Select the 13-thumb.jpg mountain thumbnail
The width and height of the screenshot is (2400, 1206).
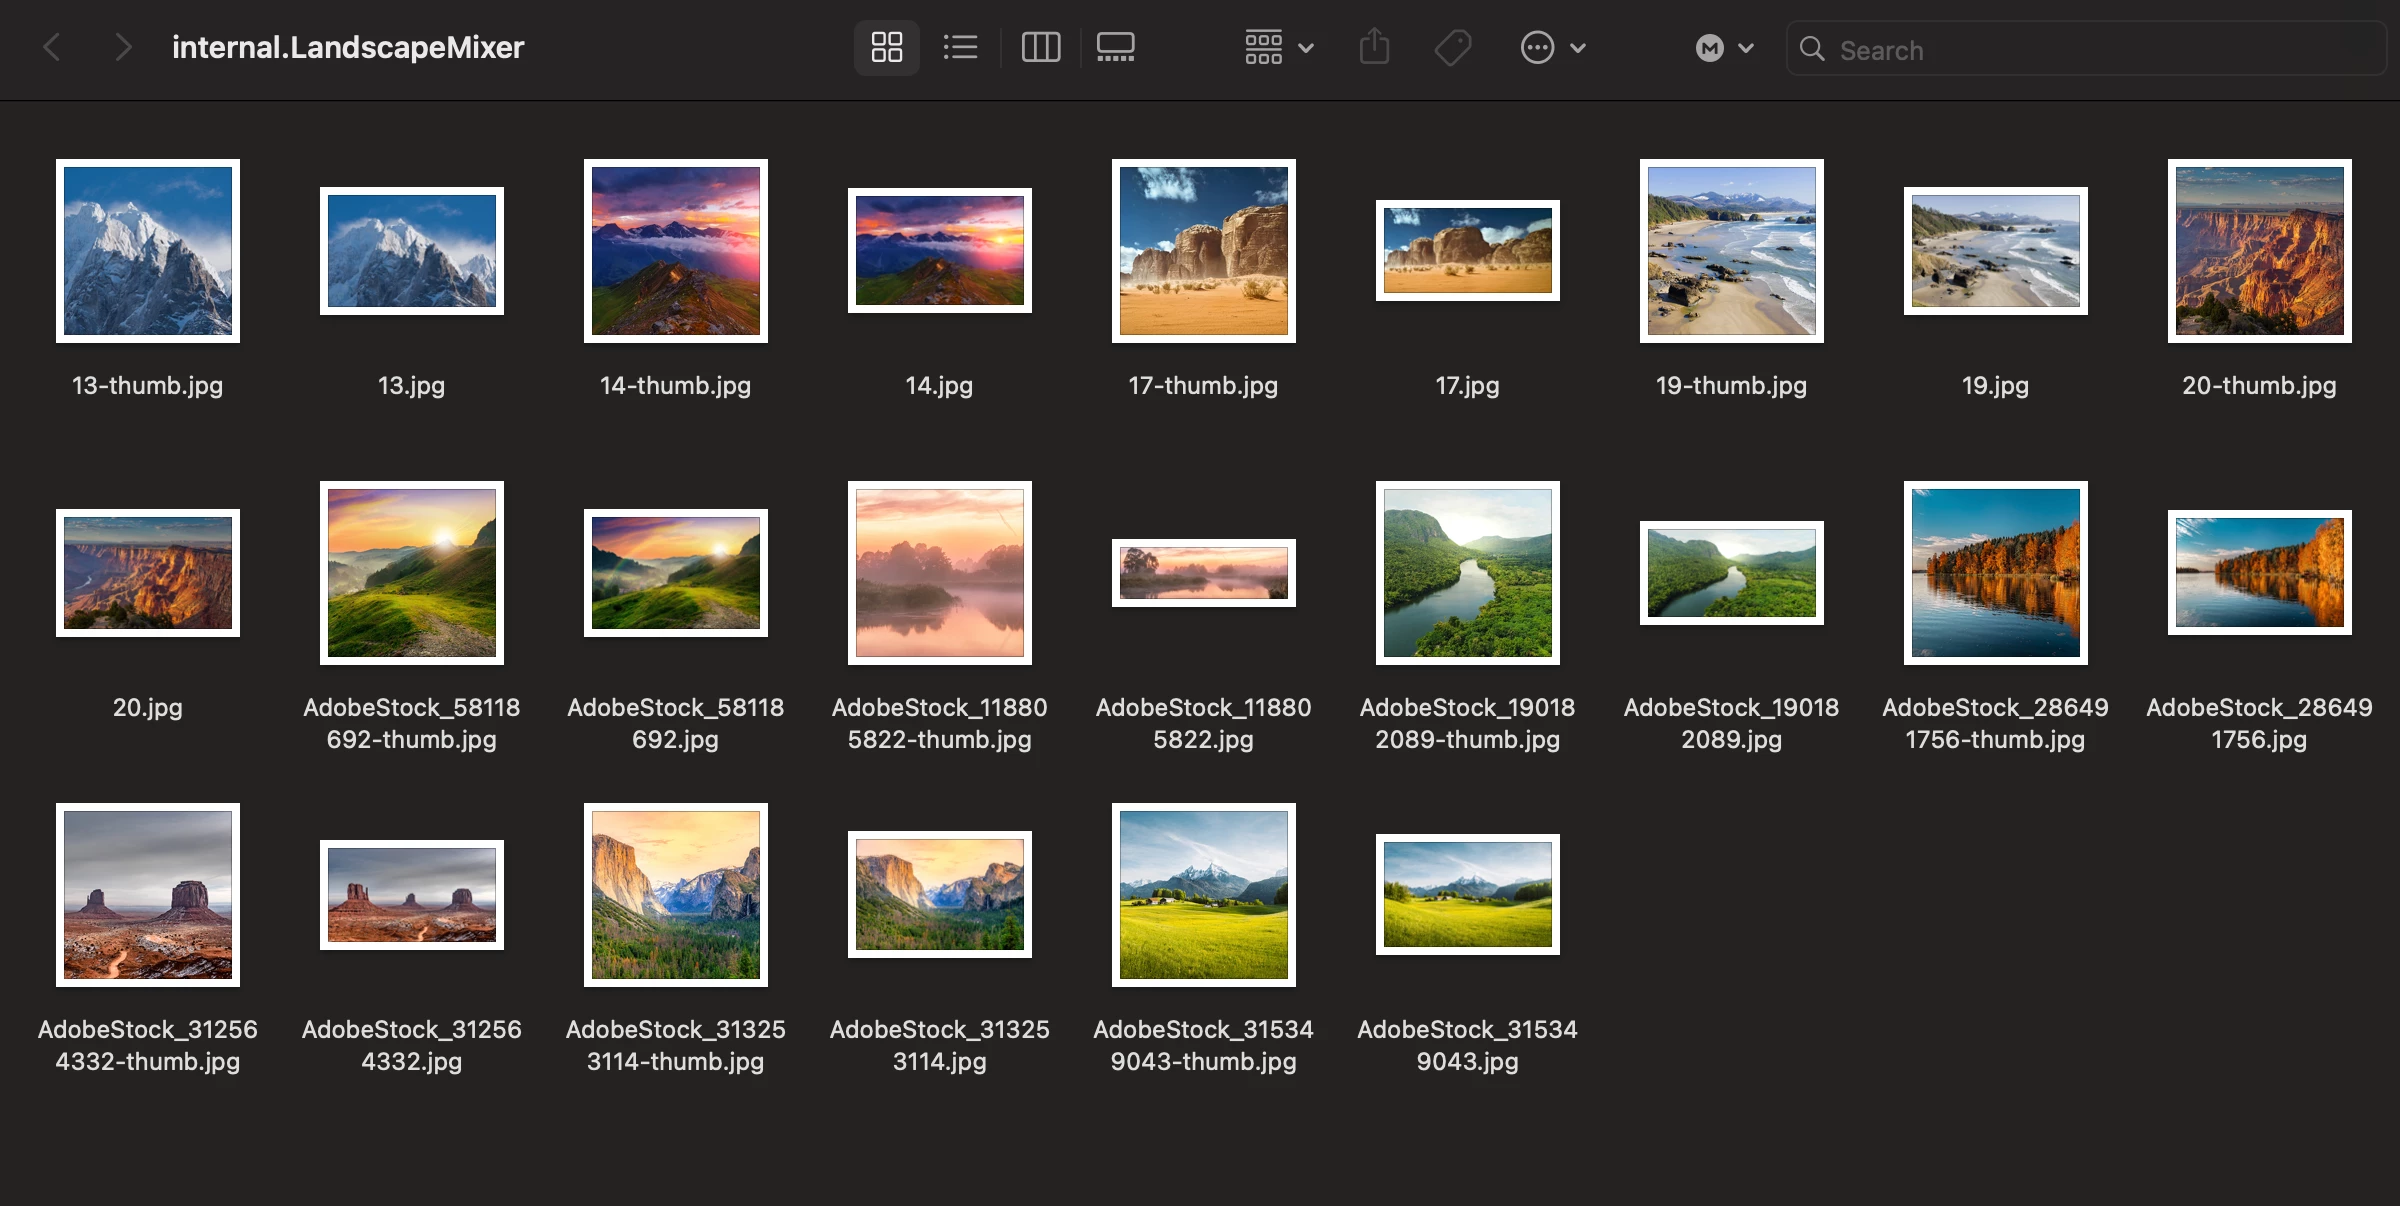coord(148,251)
